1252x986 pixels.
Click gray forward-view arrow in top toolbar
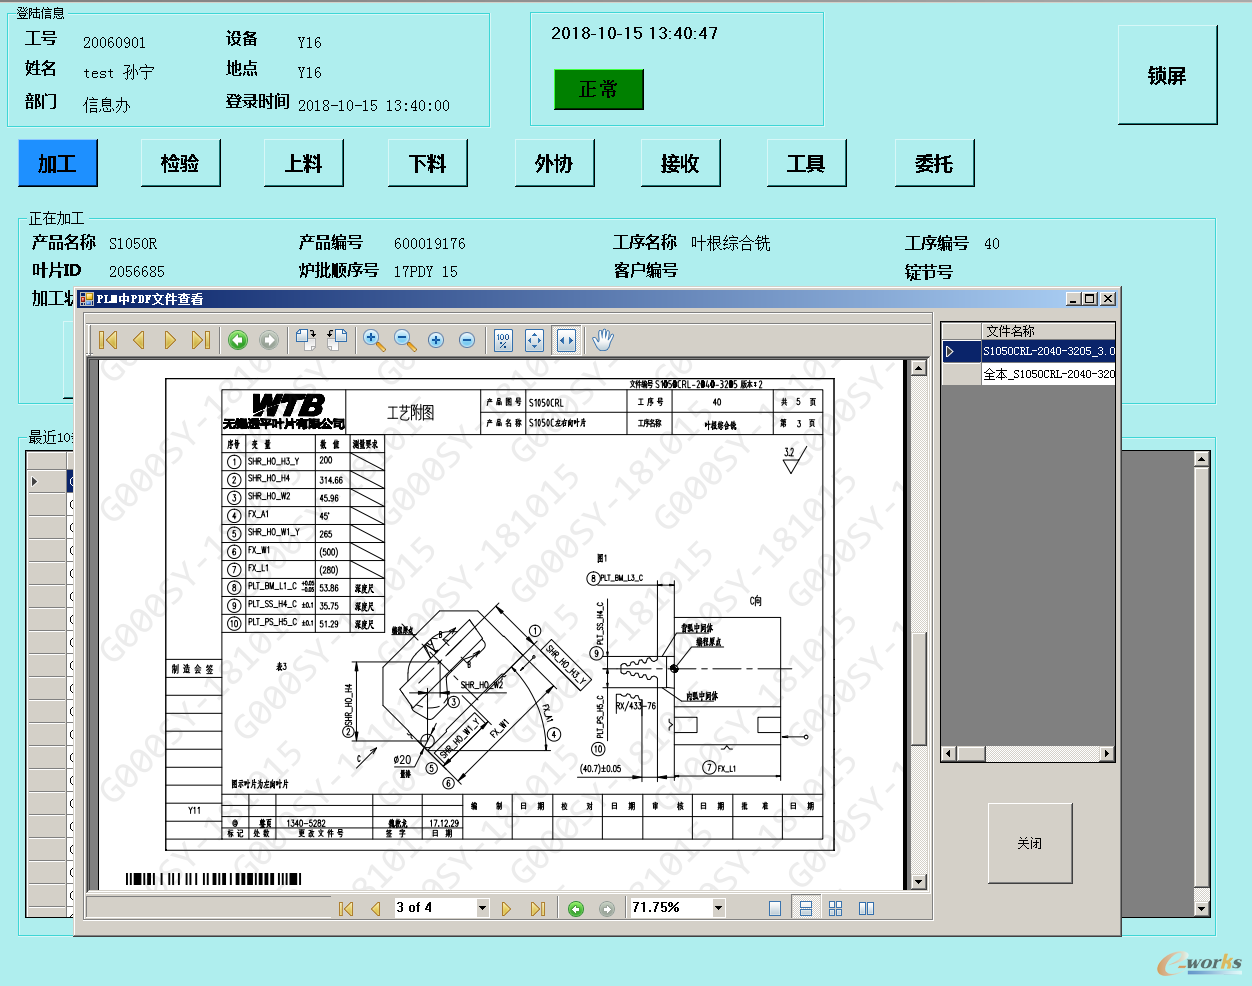click(x=269, y=340)
